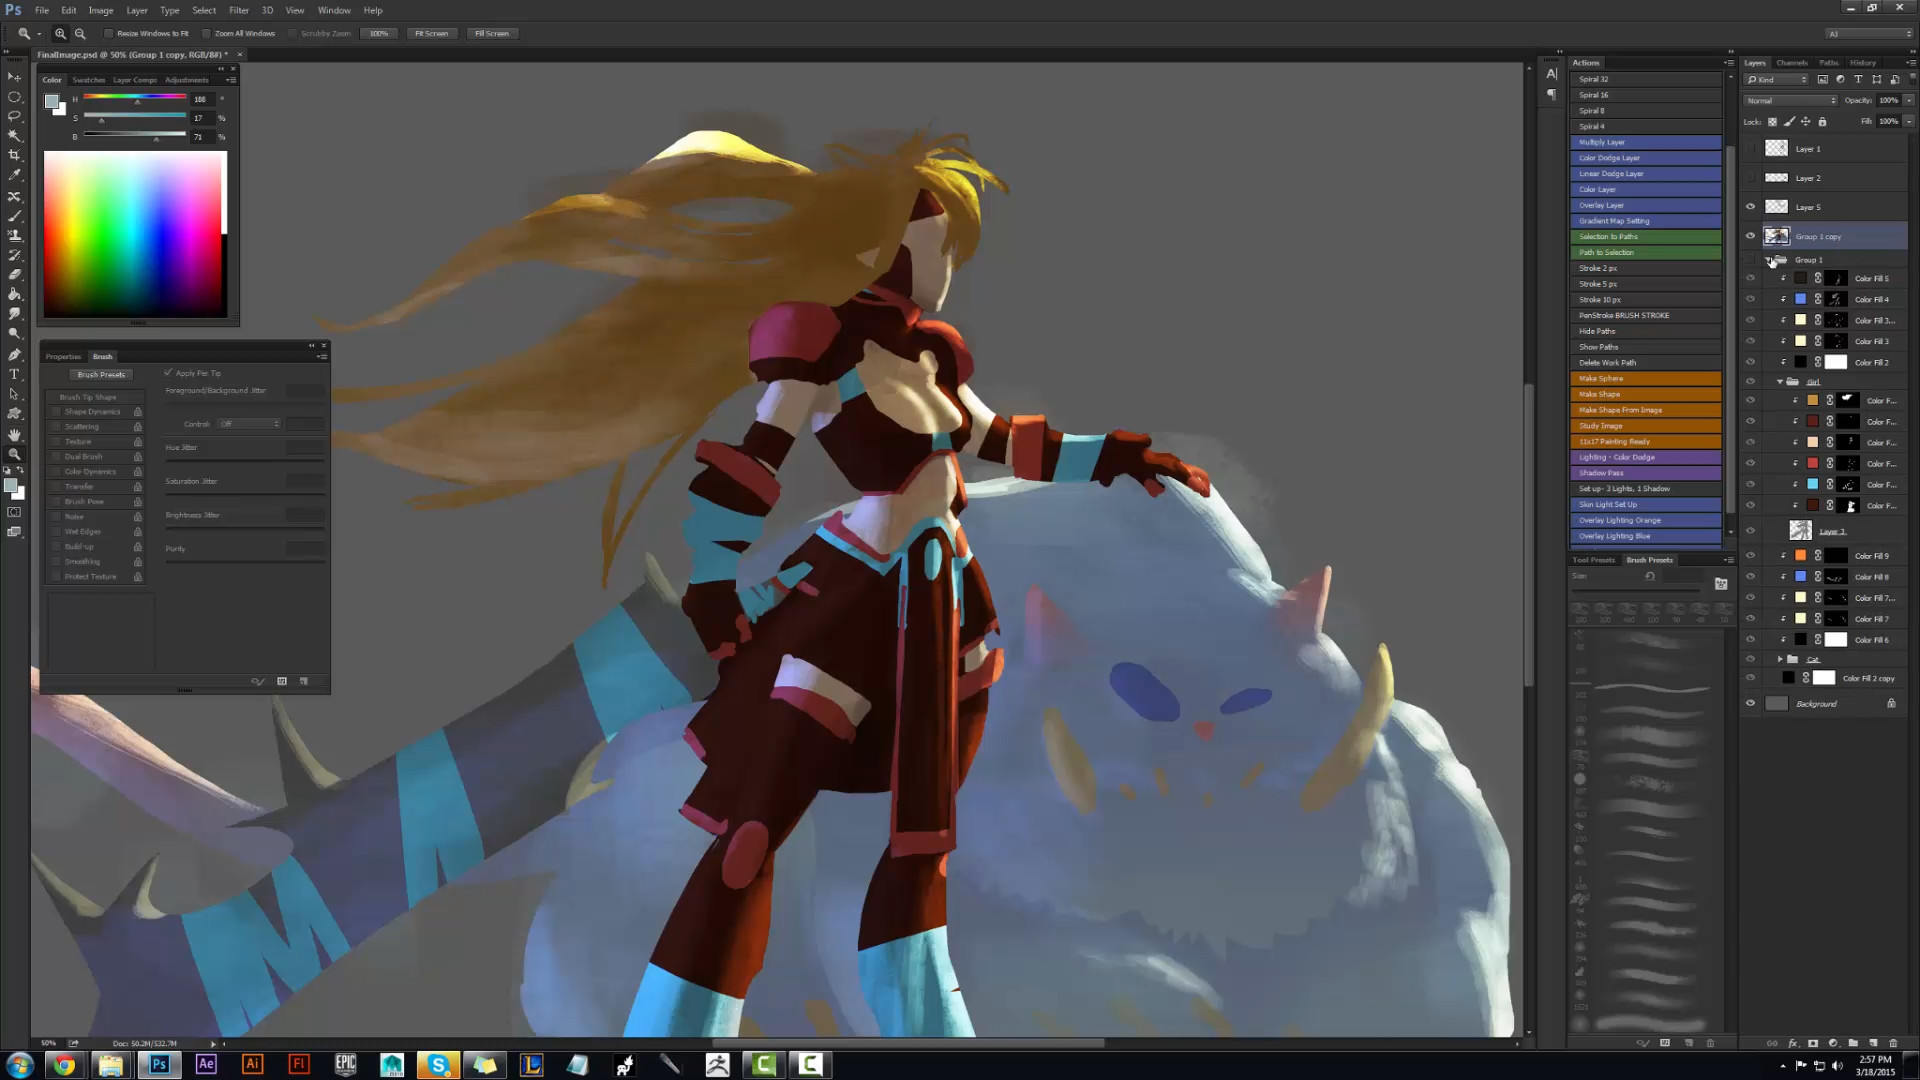Select the Eraser tool
This screenshot has height=1080, width=1920.
pos(14,275)
